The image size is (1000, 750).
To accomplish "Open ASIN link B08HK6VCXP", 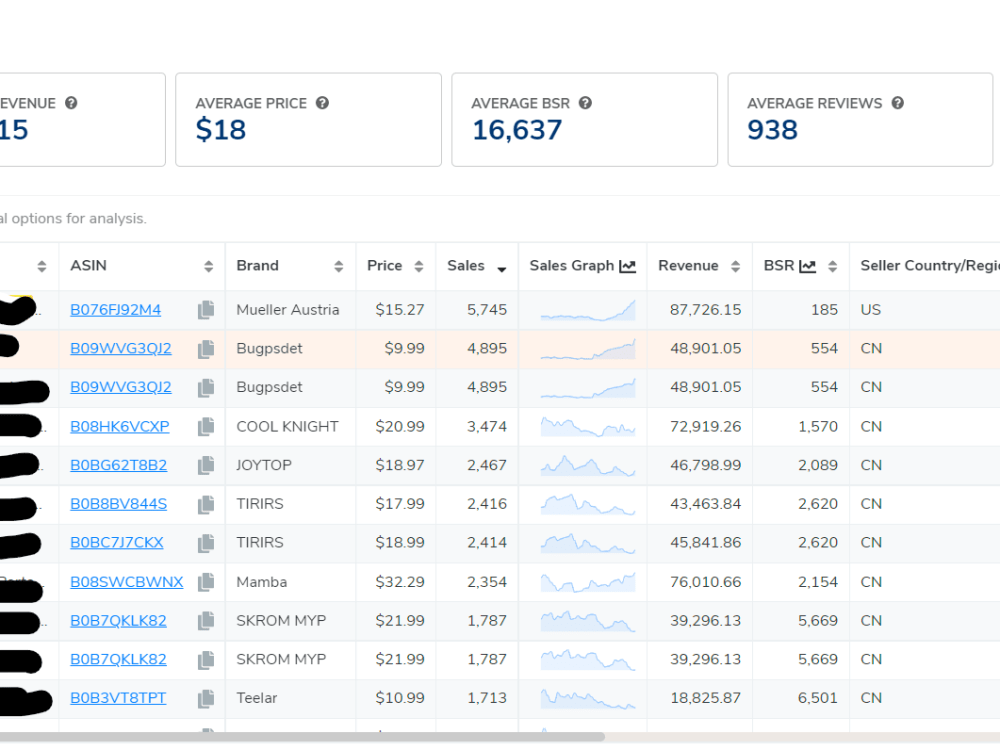I will 120,427.
